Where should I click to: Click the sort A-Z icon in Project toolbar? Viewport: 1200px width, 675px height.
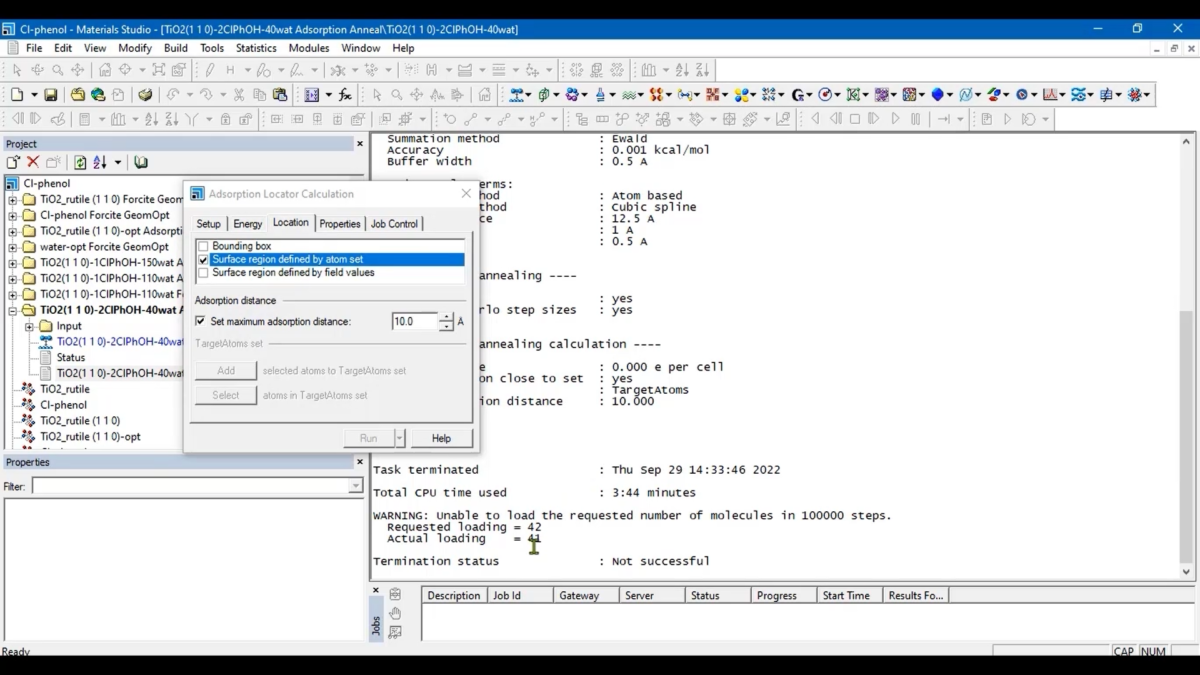(100, 162)
